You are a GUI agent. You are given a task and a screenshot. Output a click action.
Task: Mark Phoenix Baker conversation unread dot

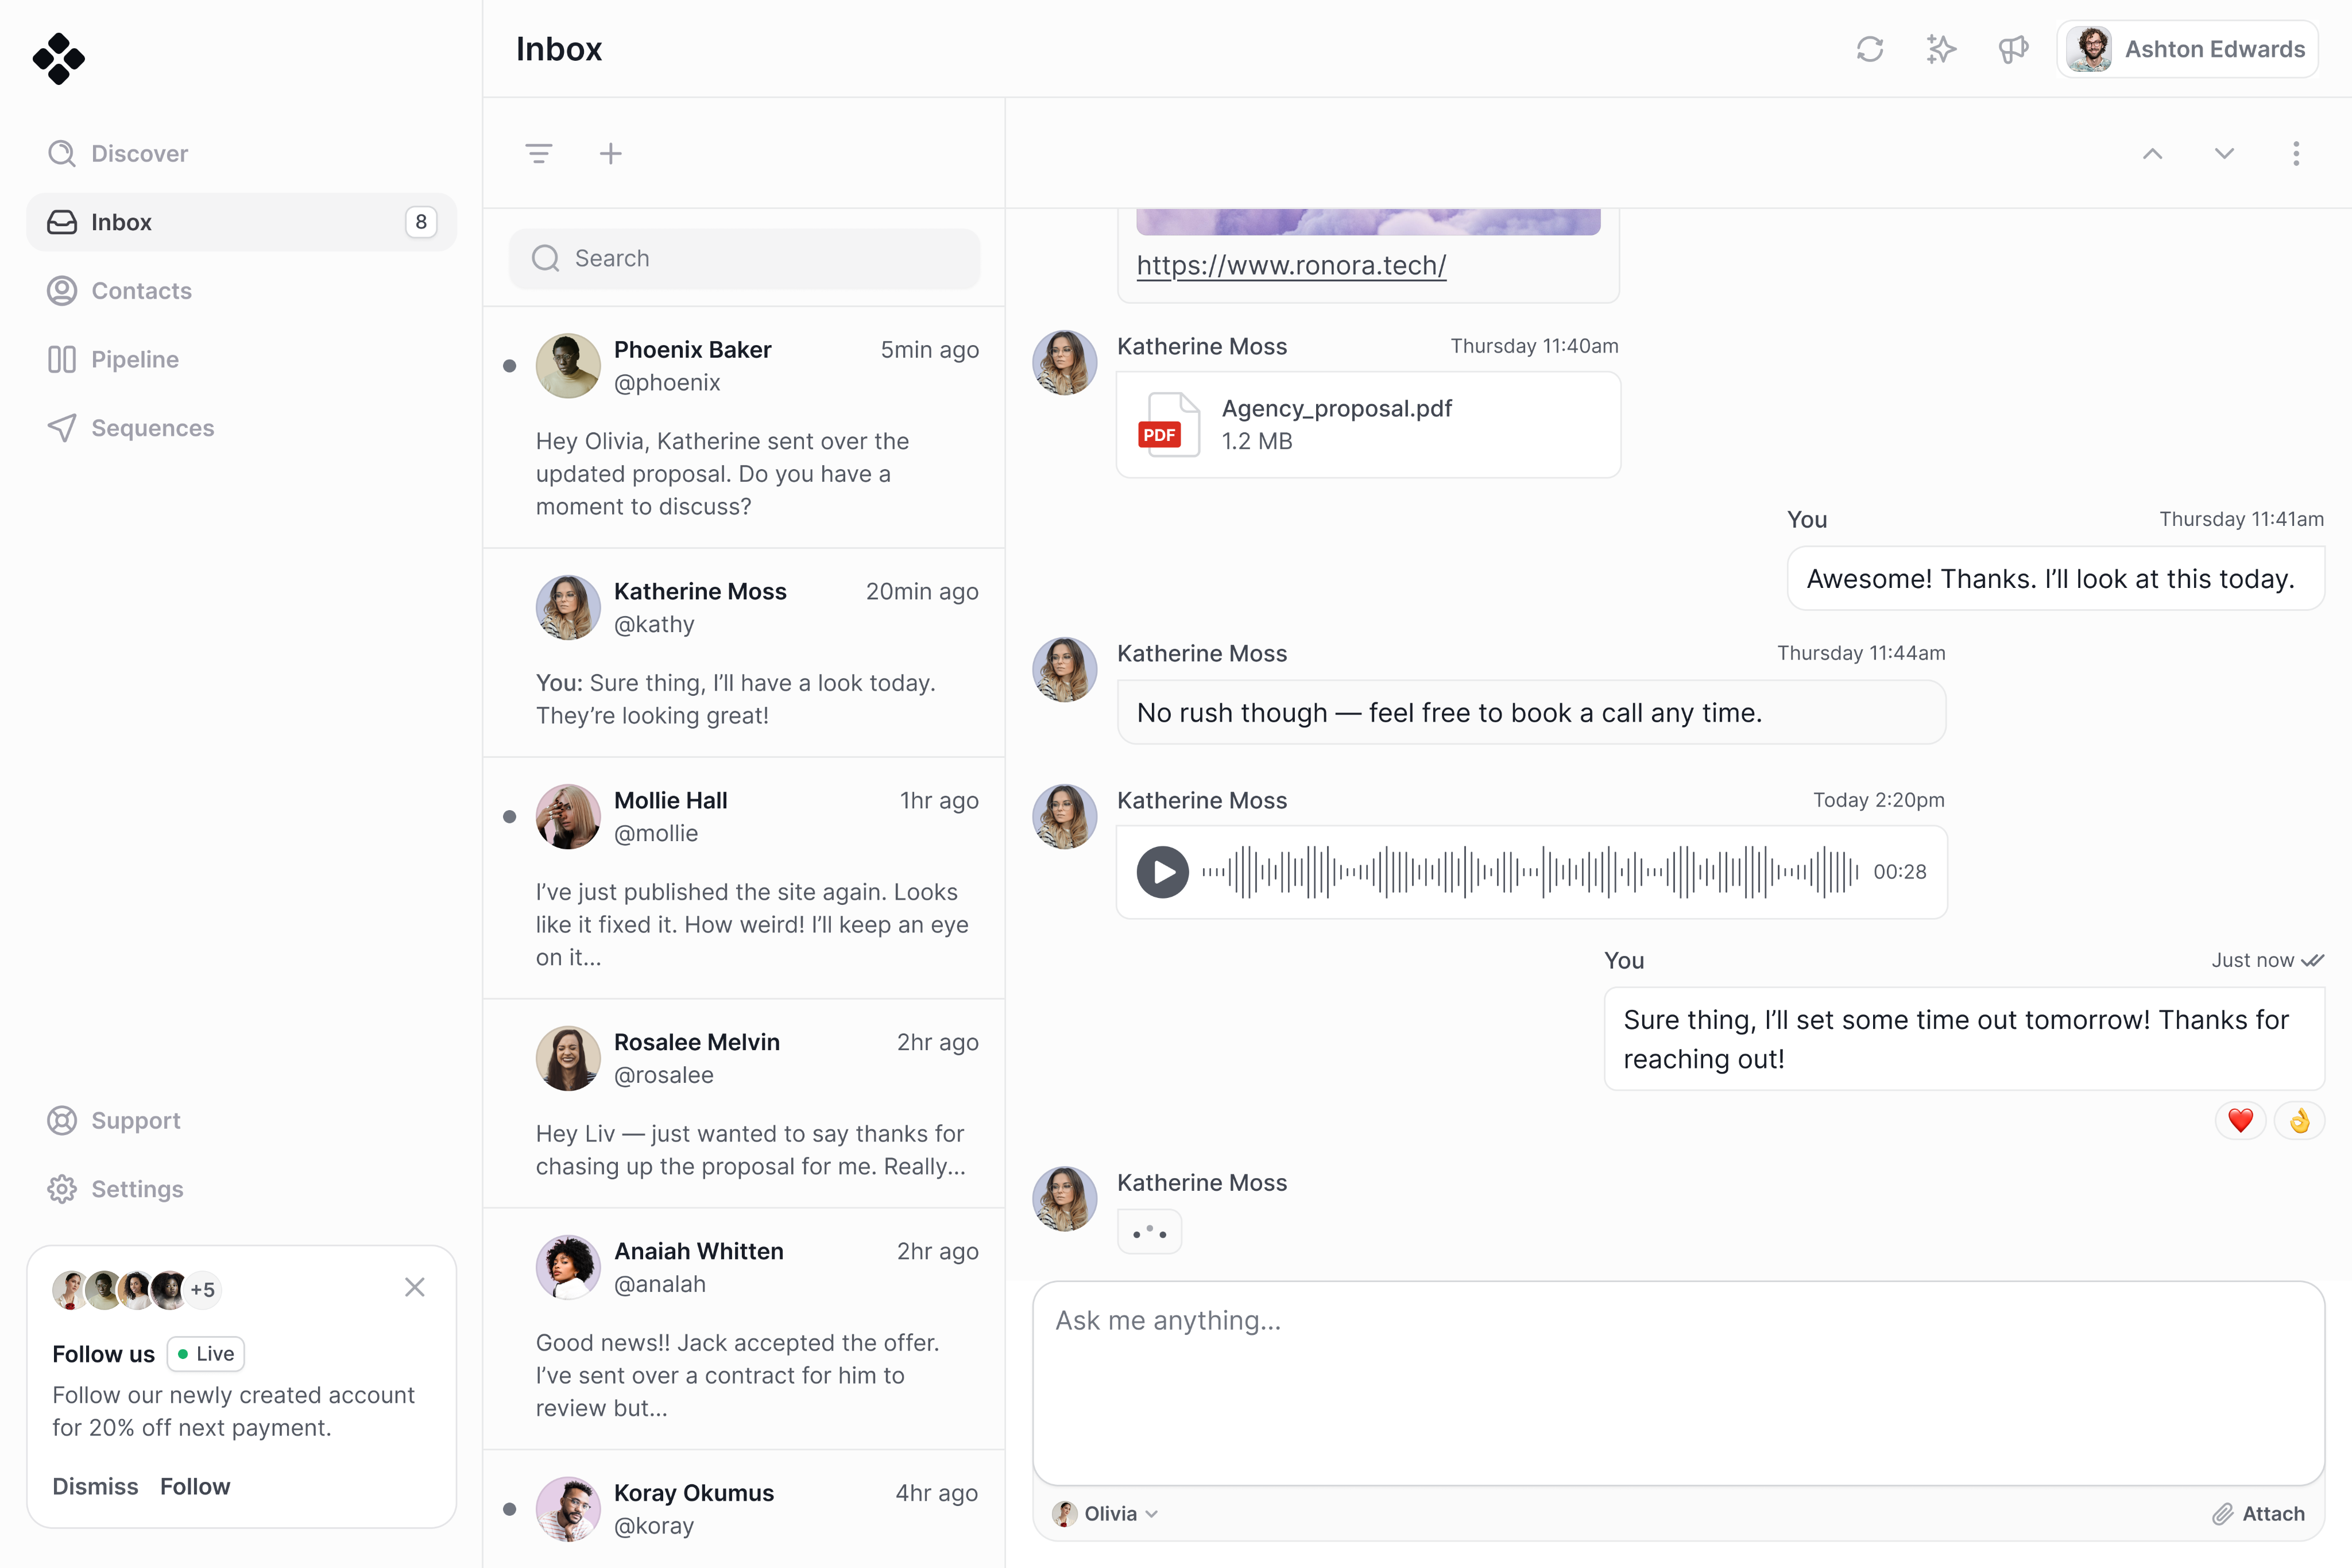(x=510, y=366)
